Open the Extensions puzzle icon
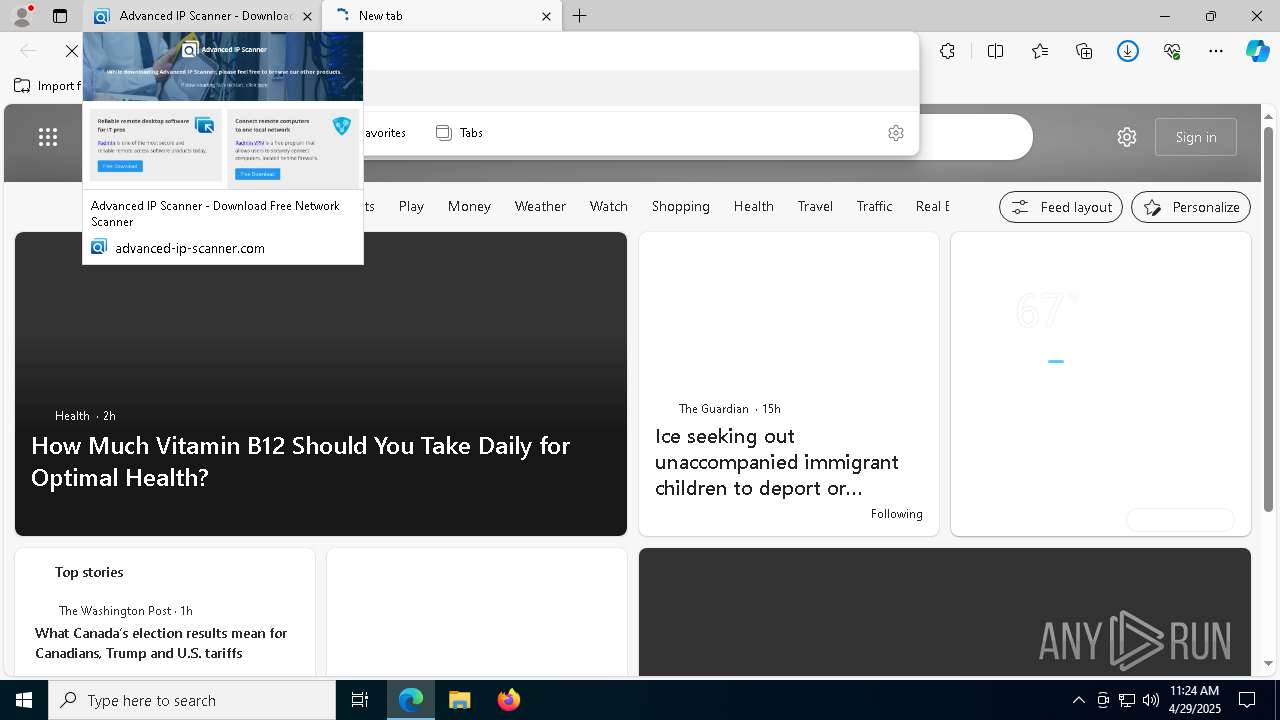1280x720 pixels. [x=948, y=51]
